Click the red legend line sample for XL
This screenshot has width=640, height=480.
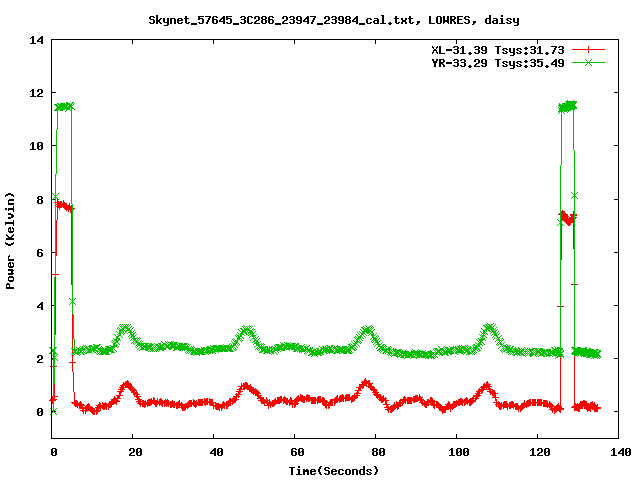588,50
